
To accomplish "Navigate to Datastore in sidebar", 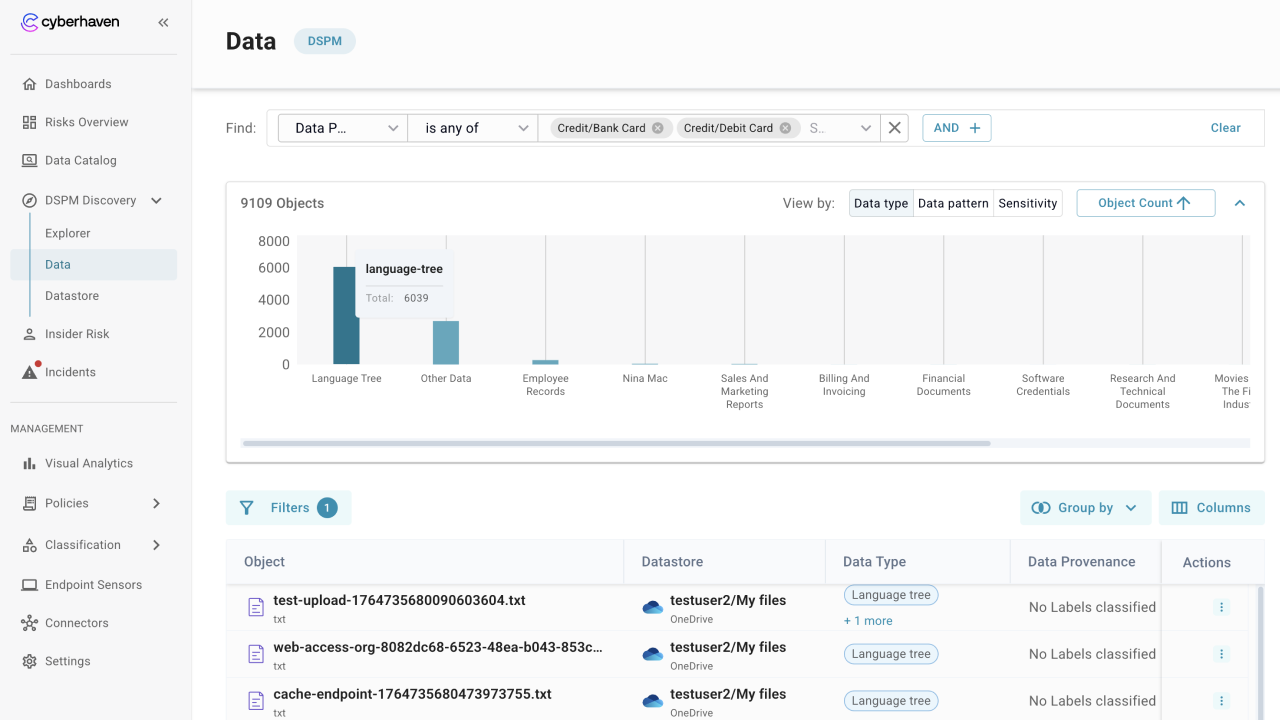I will coord(72,296).
